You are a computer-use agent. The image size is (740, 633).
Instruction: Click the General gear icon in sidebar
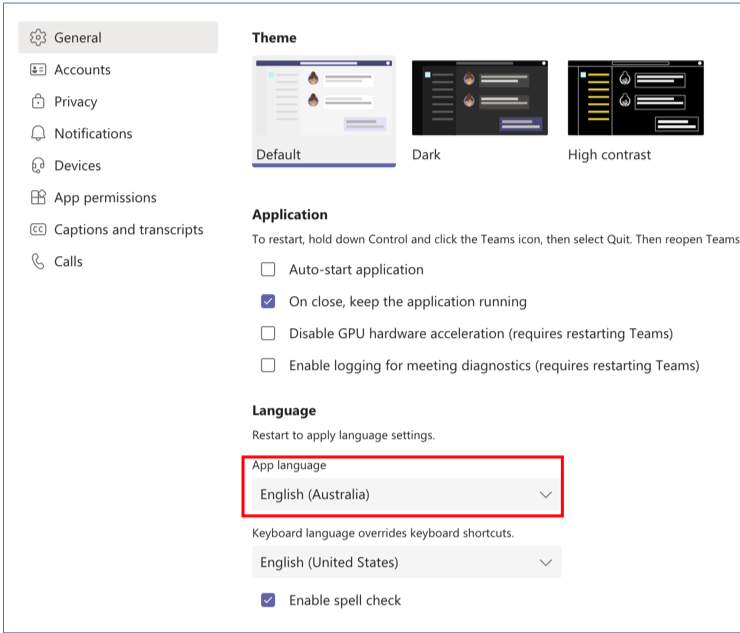tap(38, 38)
